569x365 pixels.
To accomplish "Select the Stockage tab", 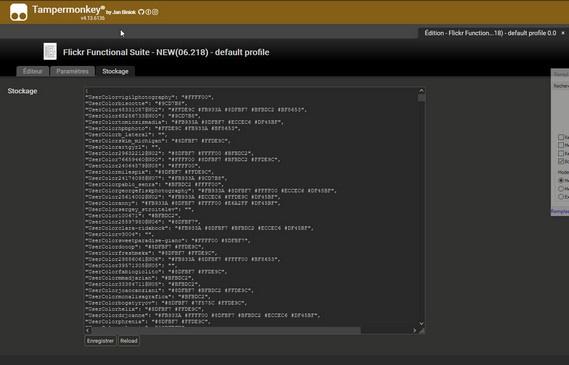I will (115, 71).
